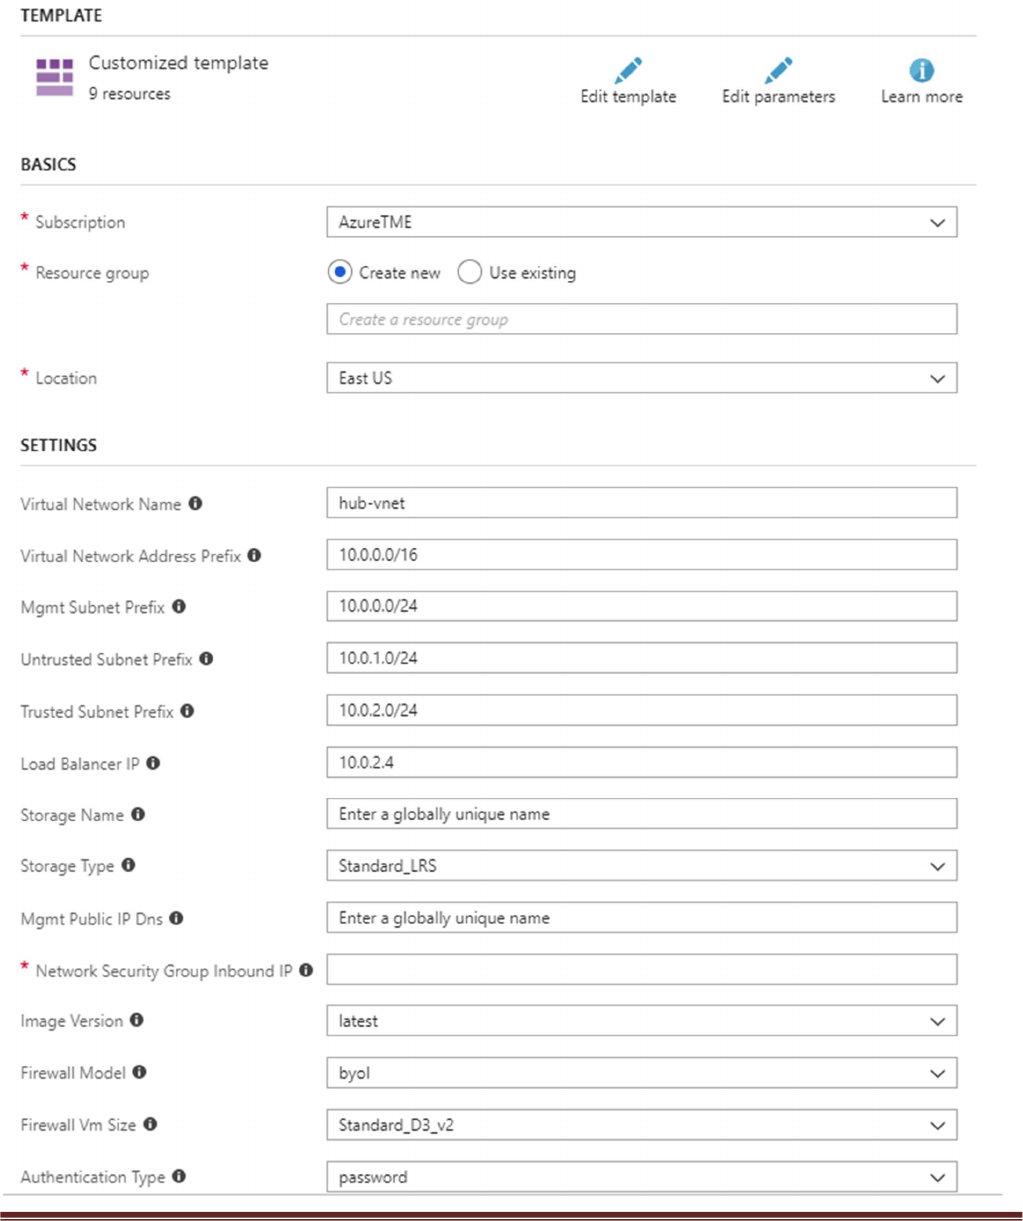Click the Edit parameters pencil icon
Image resolution: width=1023 pixels, height=1221 pixels.
coord(778,71)
